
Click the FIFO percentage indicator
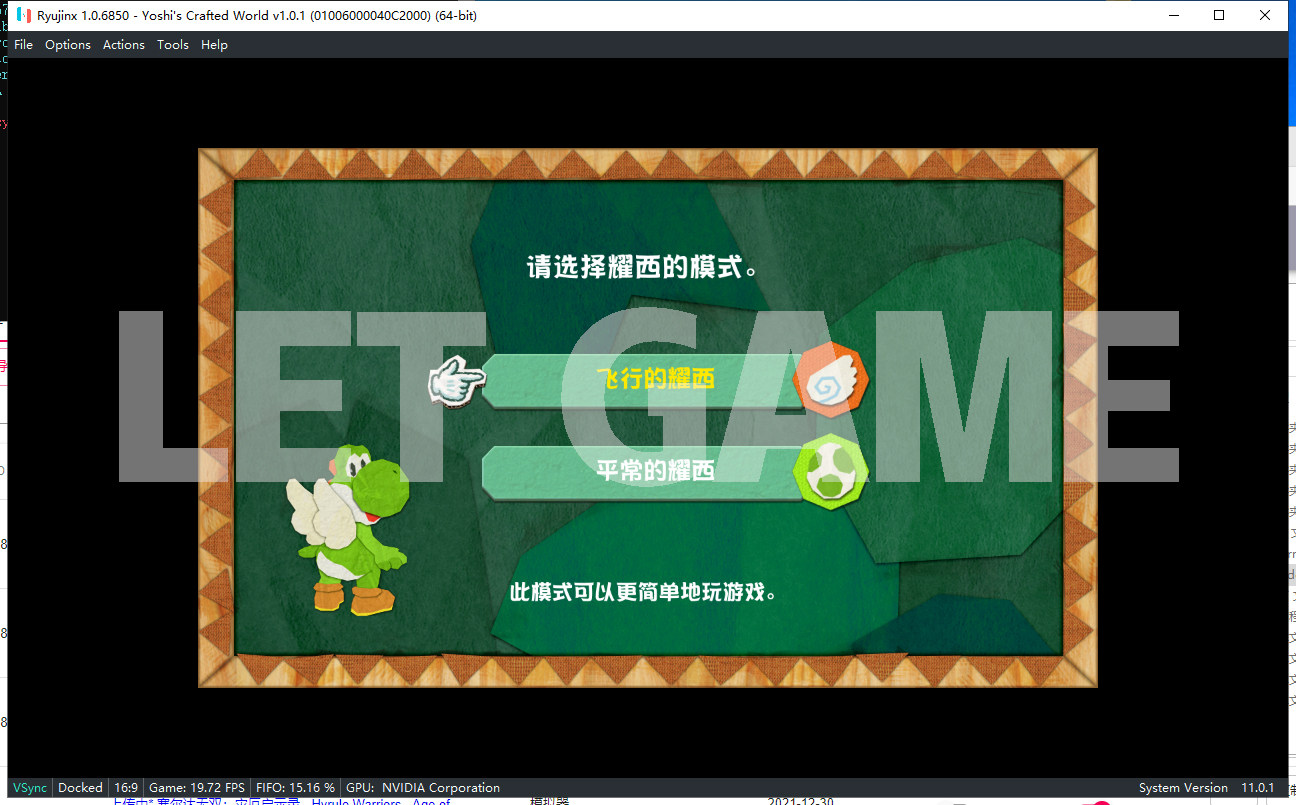[x=295, y=788]
